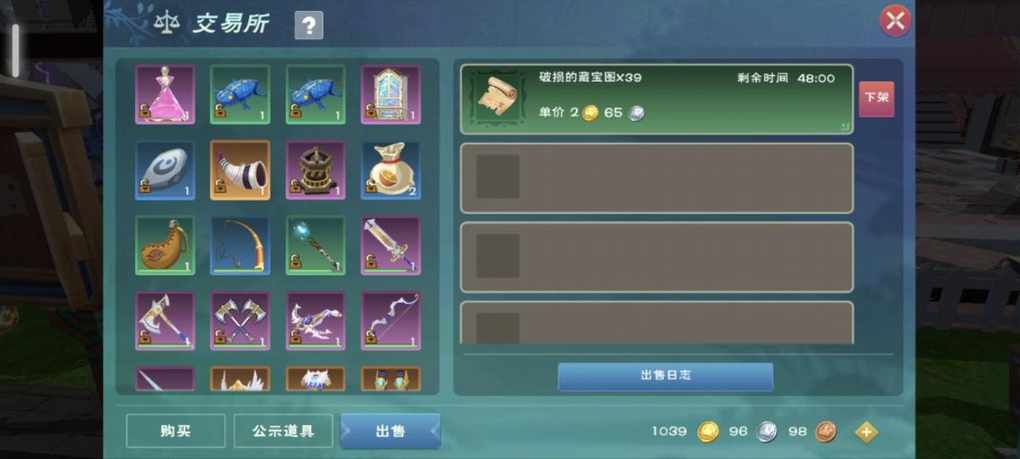This screenshot has height=459, width=1020.
Task: Open the 出售日志 sales log
Action: 665,376
